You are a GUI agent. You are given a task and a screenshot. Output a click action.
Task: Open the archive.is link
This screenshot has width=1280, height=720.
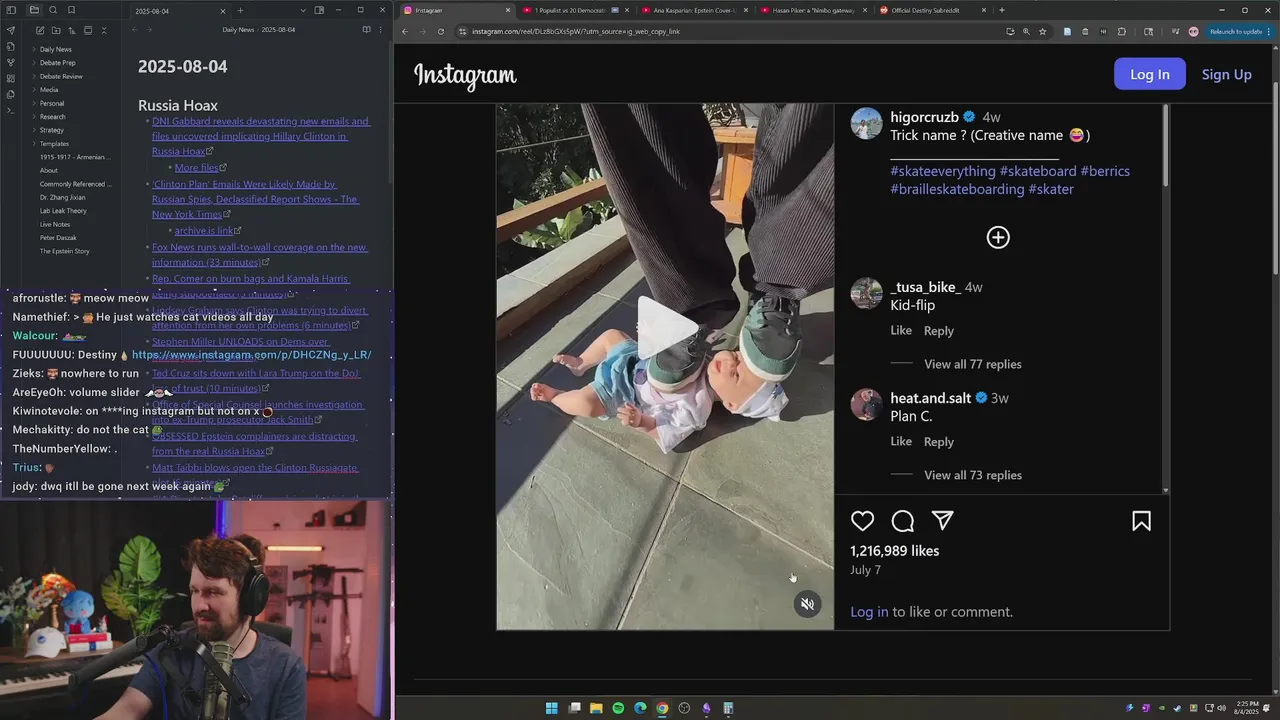[204, 231]
